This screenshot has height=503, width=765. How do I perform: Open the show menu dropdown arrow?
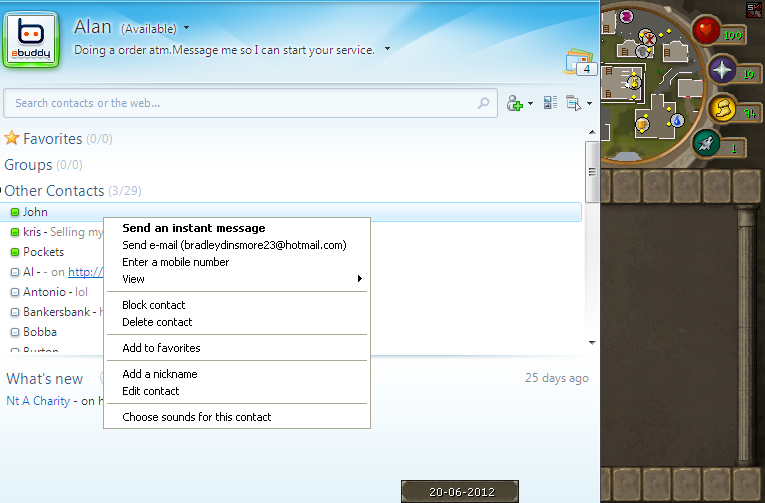[589, 103]
